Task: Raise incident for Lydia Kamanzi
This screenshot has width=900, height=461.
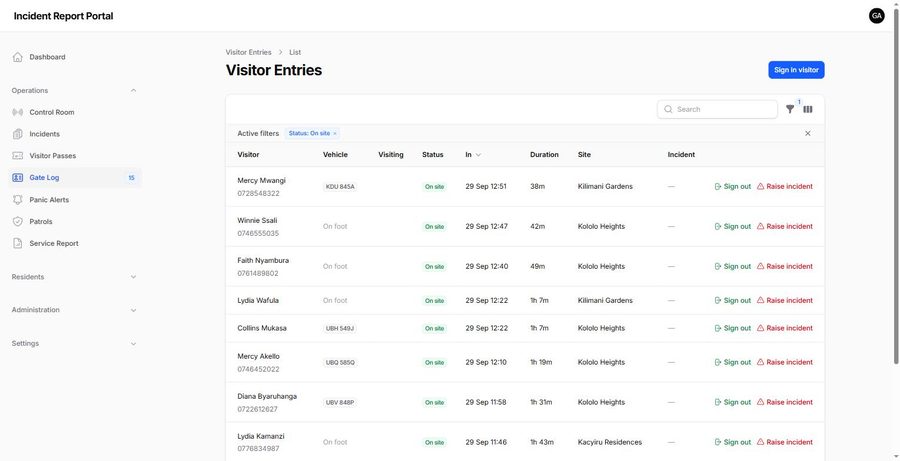Action: [x=785, y=442]
